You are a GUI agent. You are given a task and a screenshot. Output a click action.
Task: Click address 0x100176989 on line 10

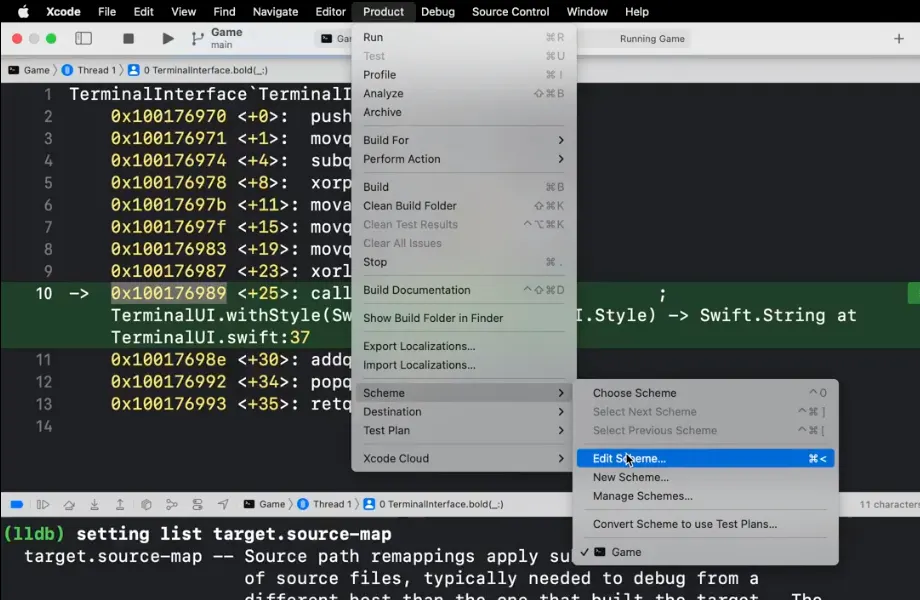point(168,293)
